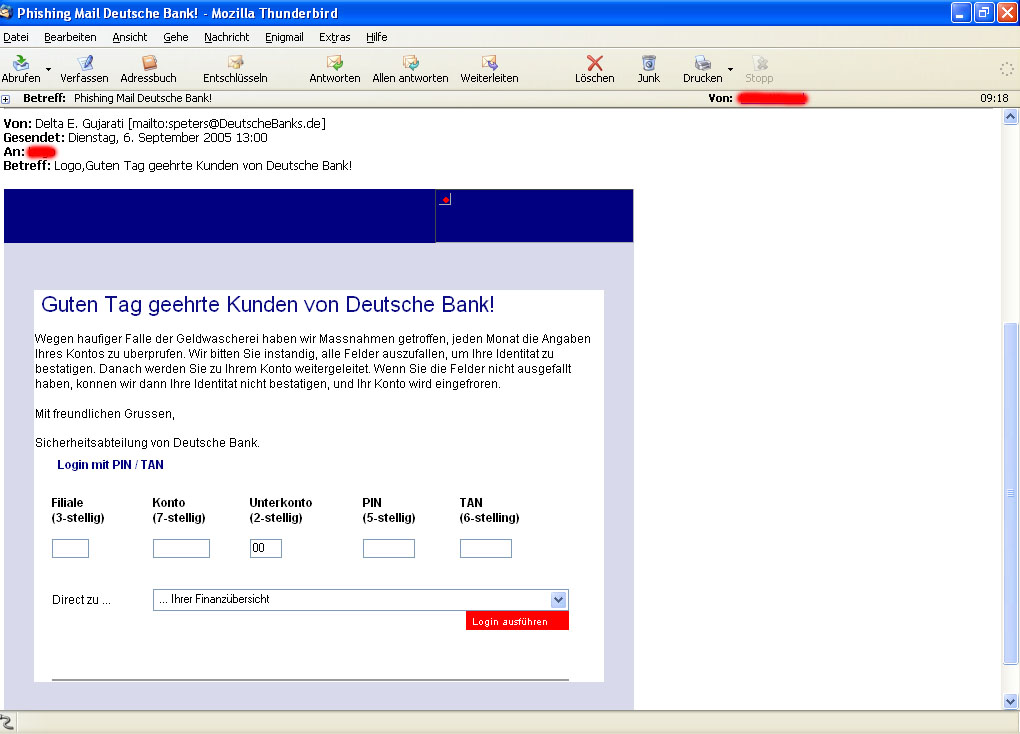
Task: Click the 09:18 time in header
Action: 994,98
